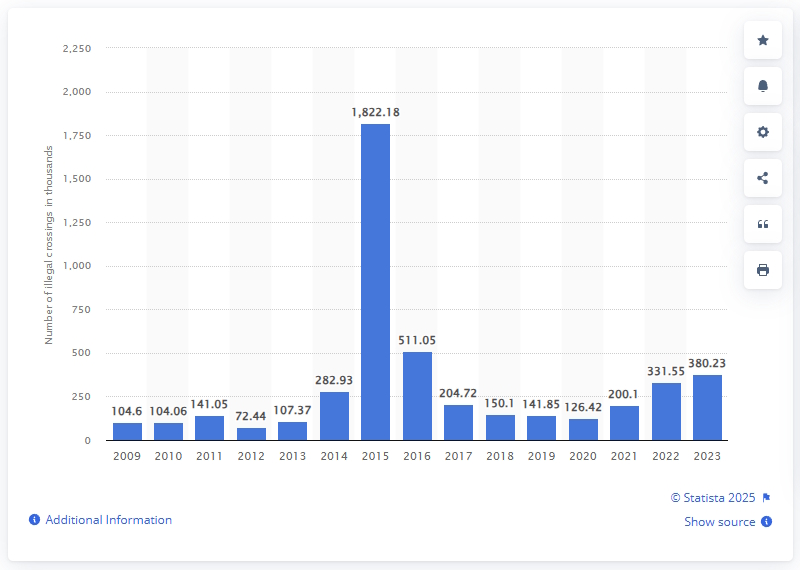Click the share icon button
800x570 pixels.
click(x=763, y=178)
